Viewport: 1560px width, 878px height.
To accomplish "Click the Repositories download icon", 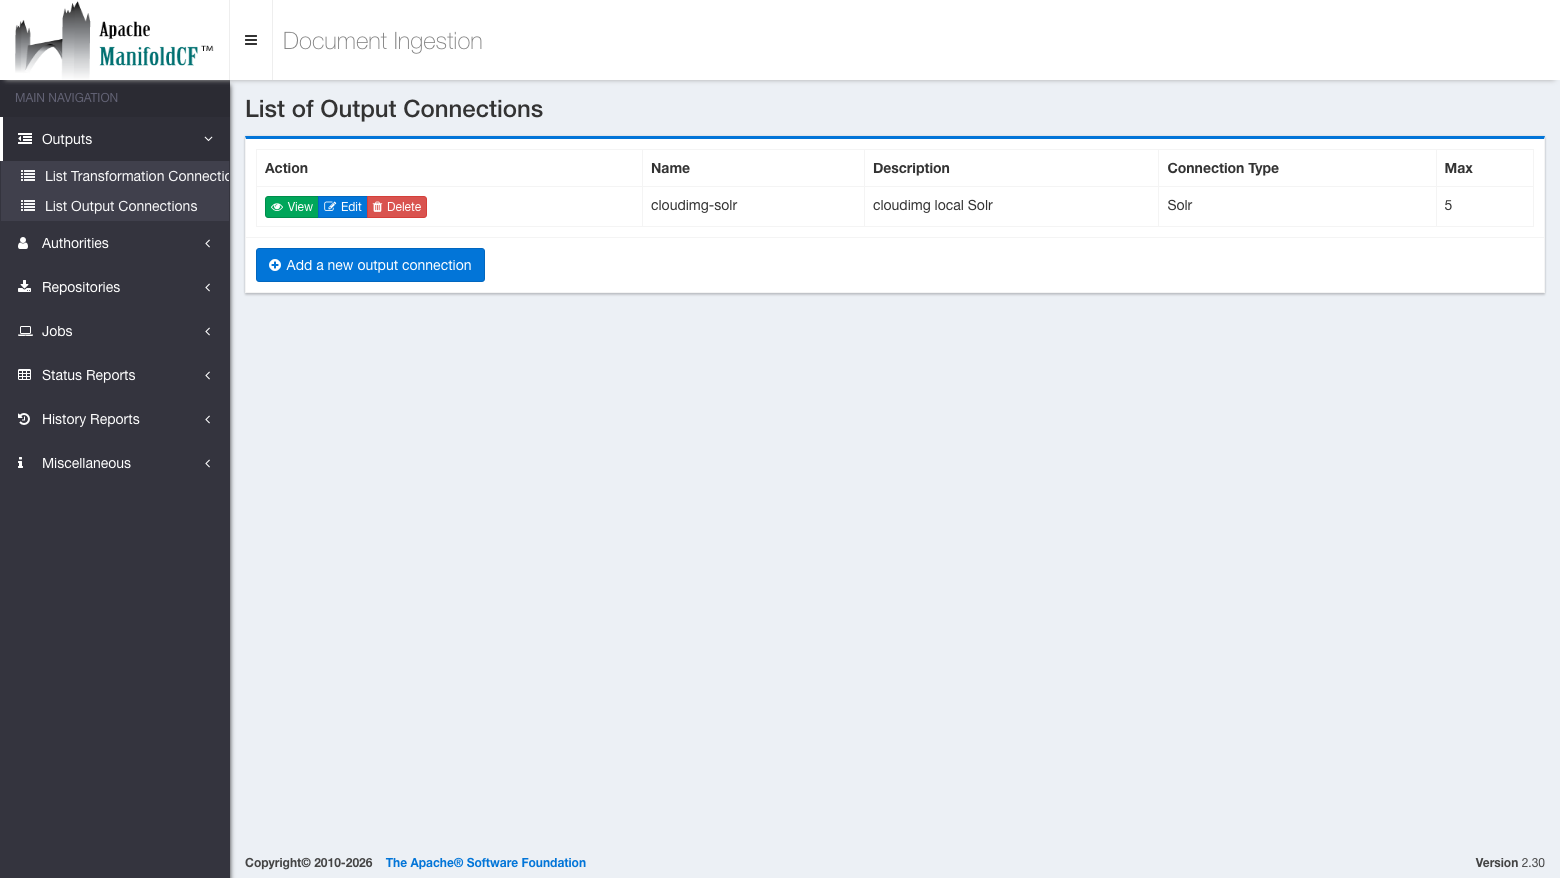I will click(x=25, y=287).
